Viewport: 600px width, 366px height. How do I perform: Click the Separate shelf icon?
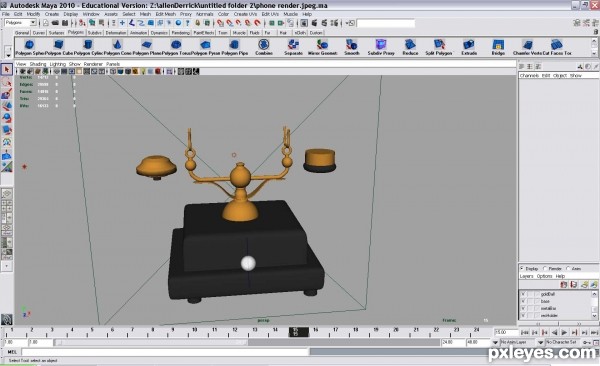tap(293, 44)
